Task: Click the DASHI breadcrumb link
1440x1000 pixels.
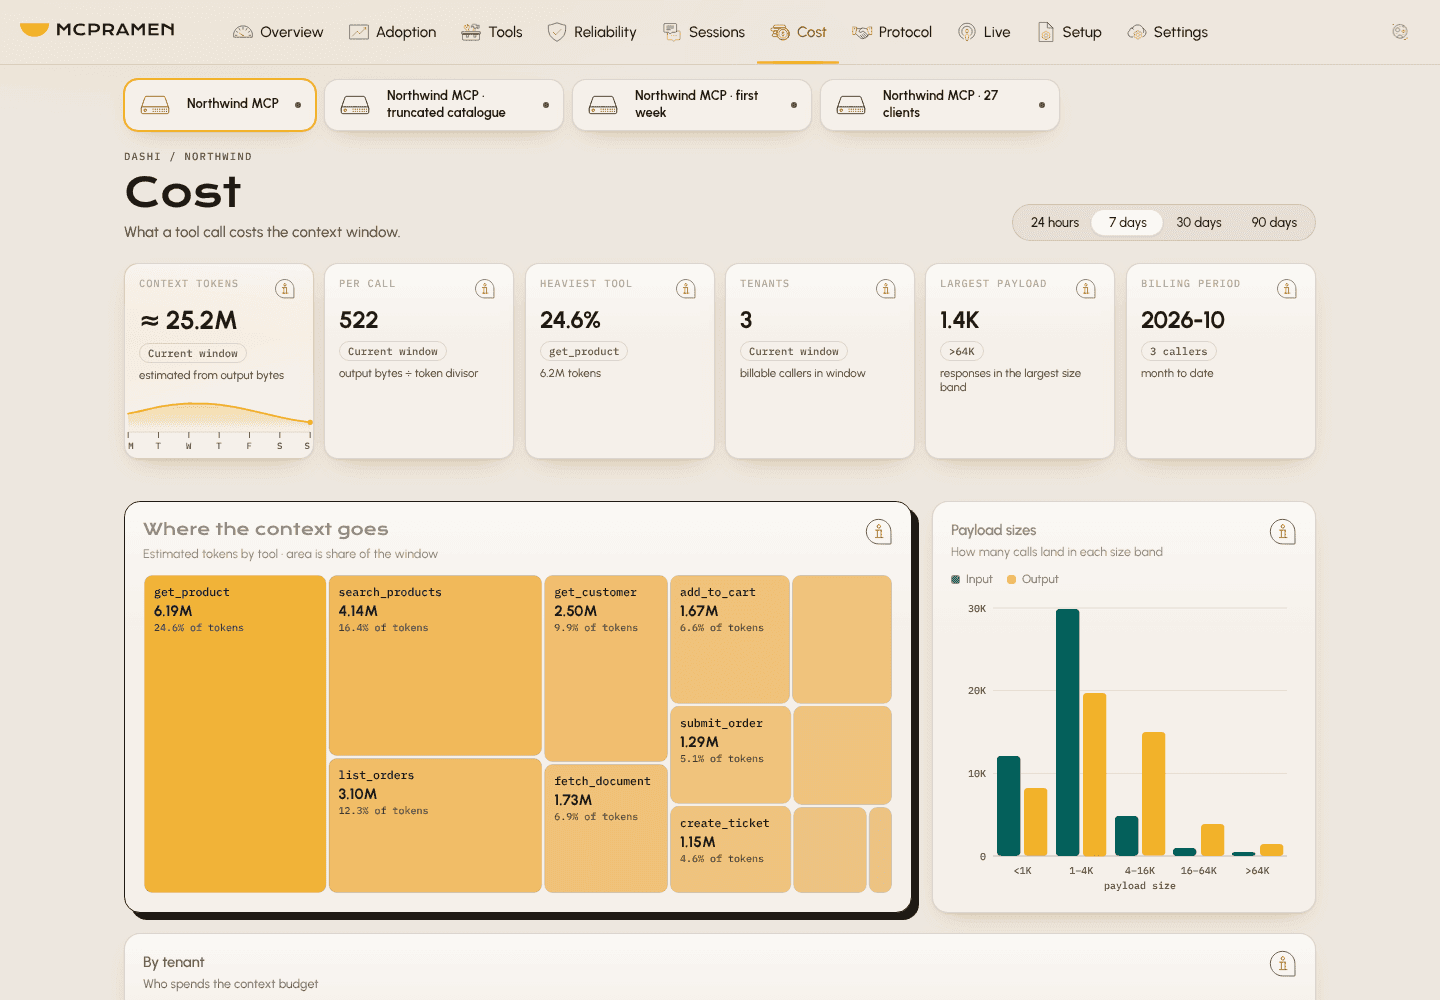Action: point(142,157)
